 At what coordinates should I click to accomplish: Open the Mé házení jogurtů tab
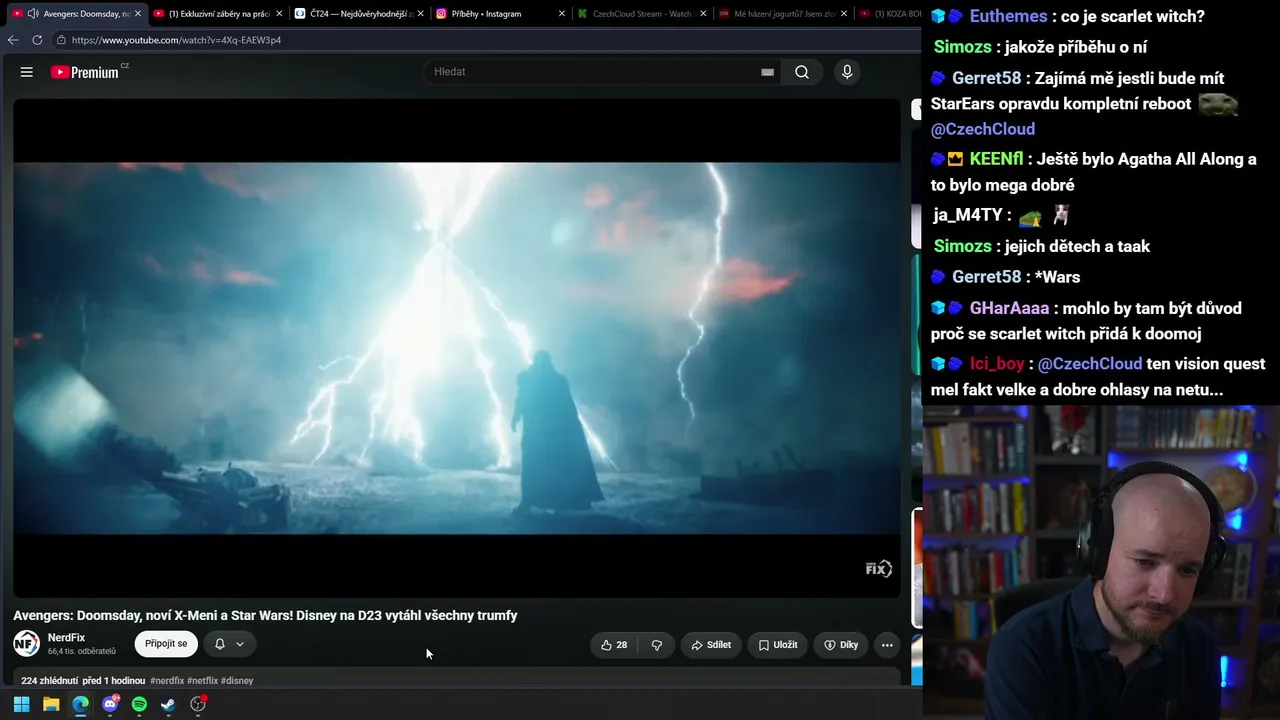point(783,14)
